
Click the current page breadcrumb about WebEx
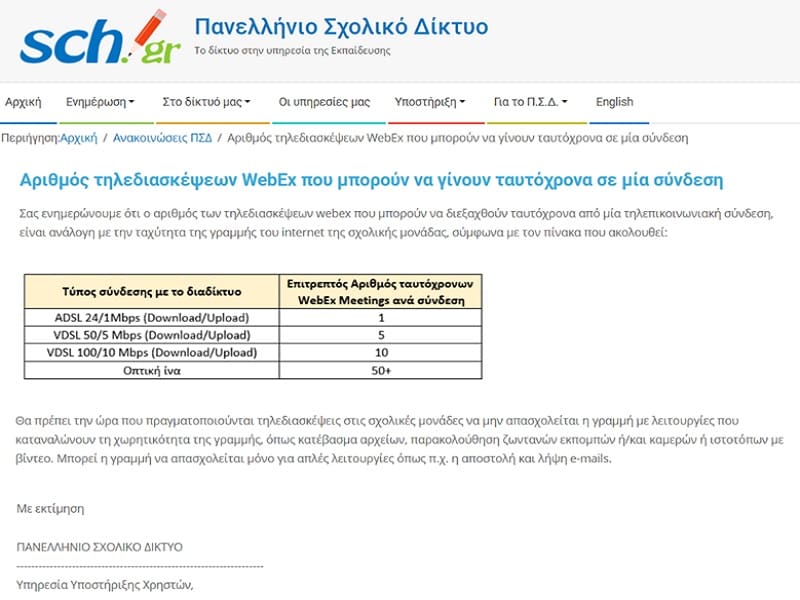[458, 138]
